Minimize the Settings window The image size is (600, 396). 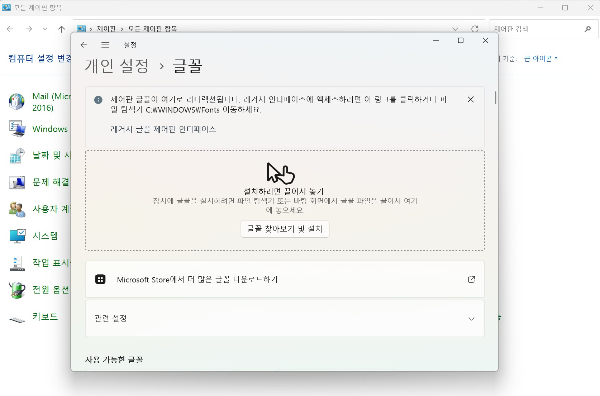coord(436,41)
